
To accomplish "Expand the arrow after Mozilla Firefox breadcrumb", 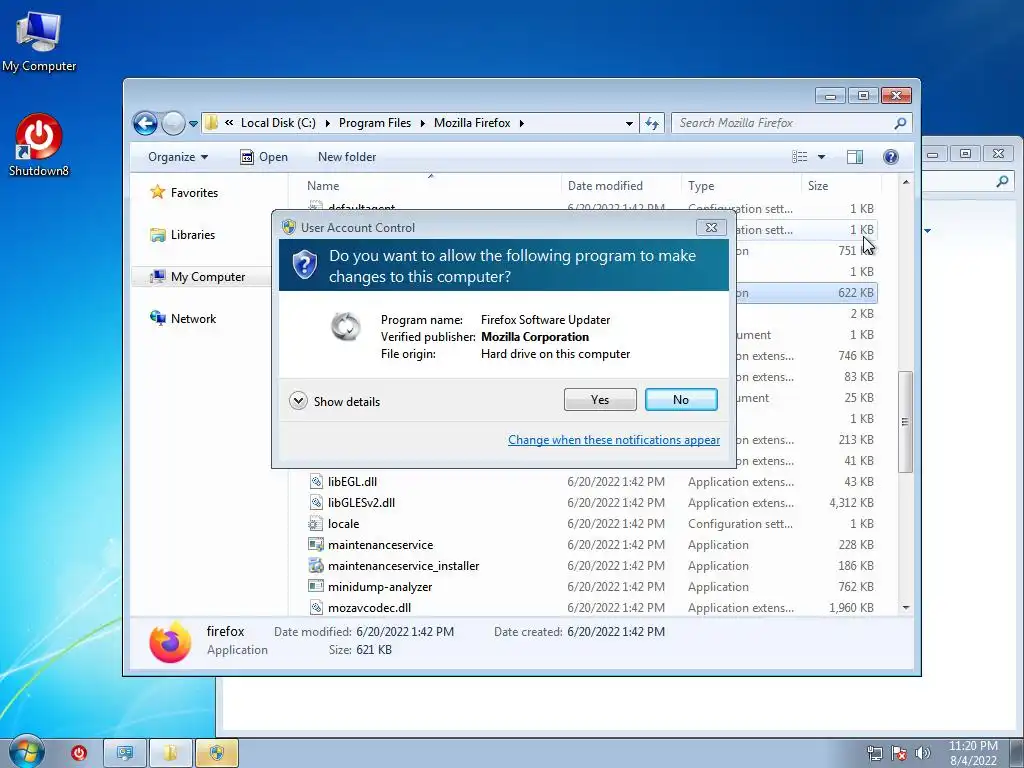I will pos(521,123).
